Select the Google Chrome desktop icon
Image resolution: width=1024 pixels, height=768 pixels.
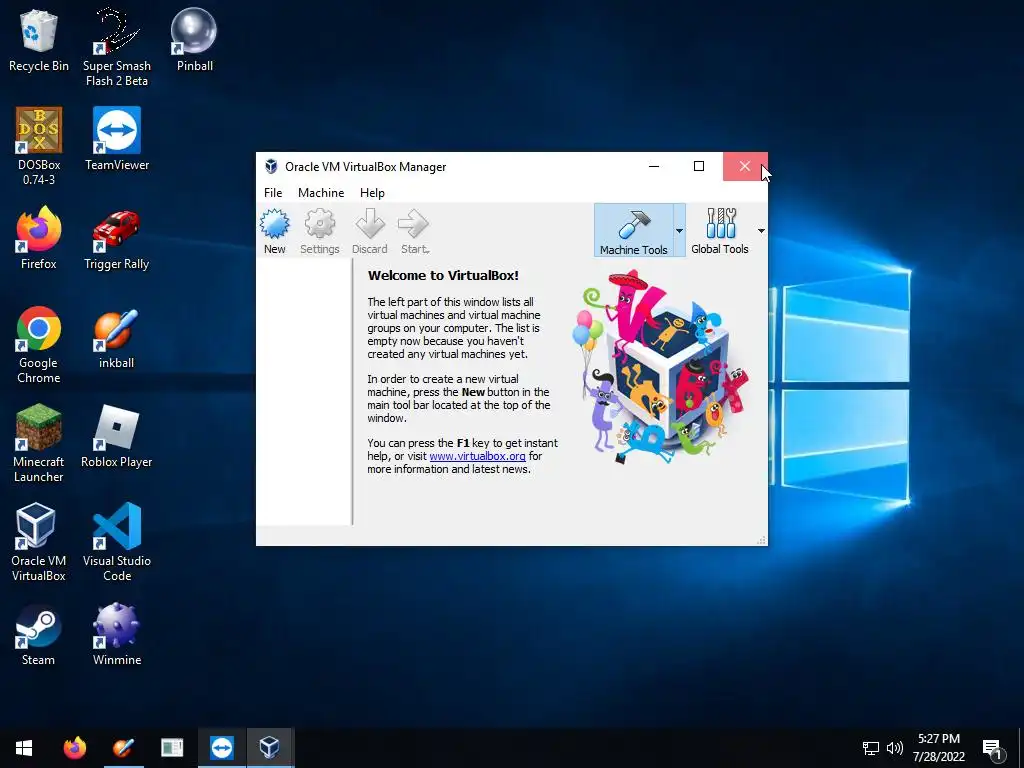tap(39, 345)
